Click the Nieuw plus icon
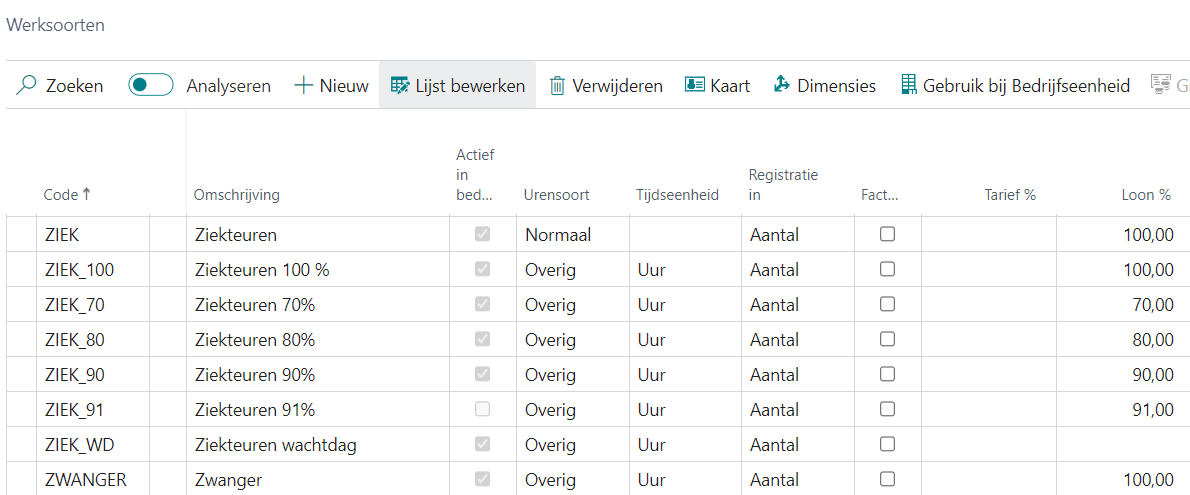 point(303,86)
